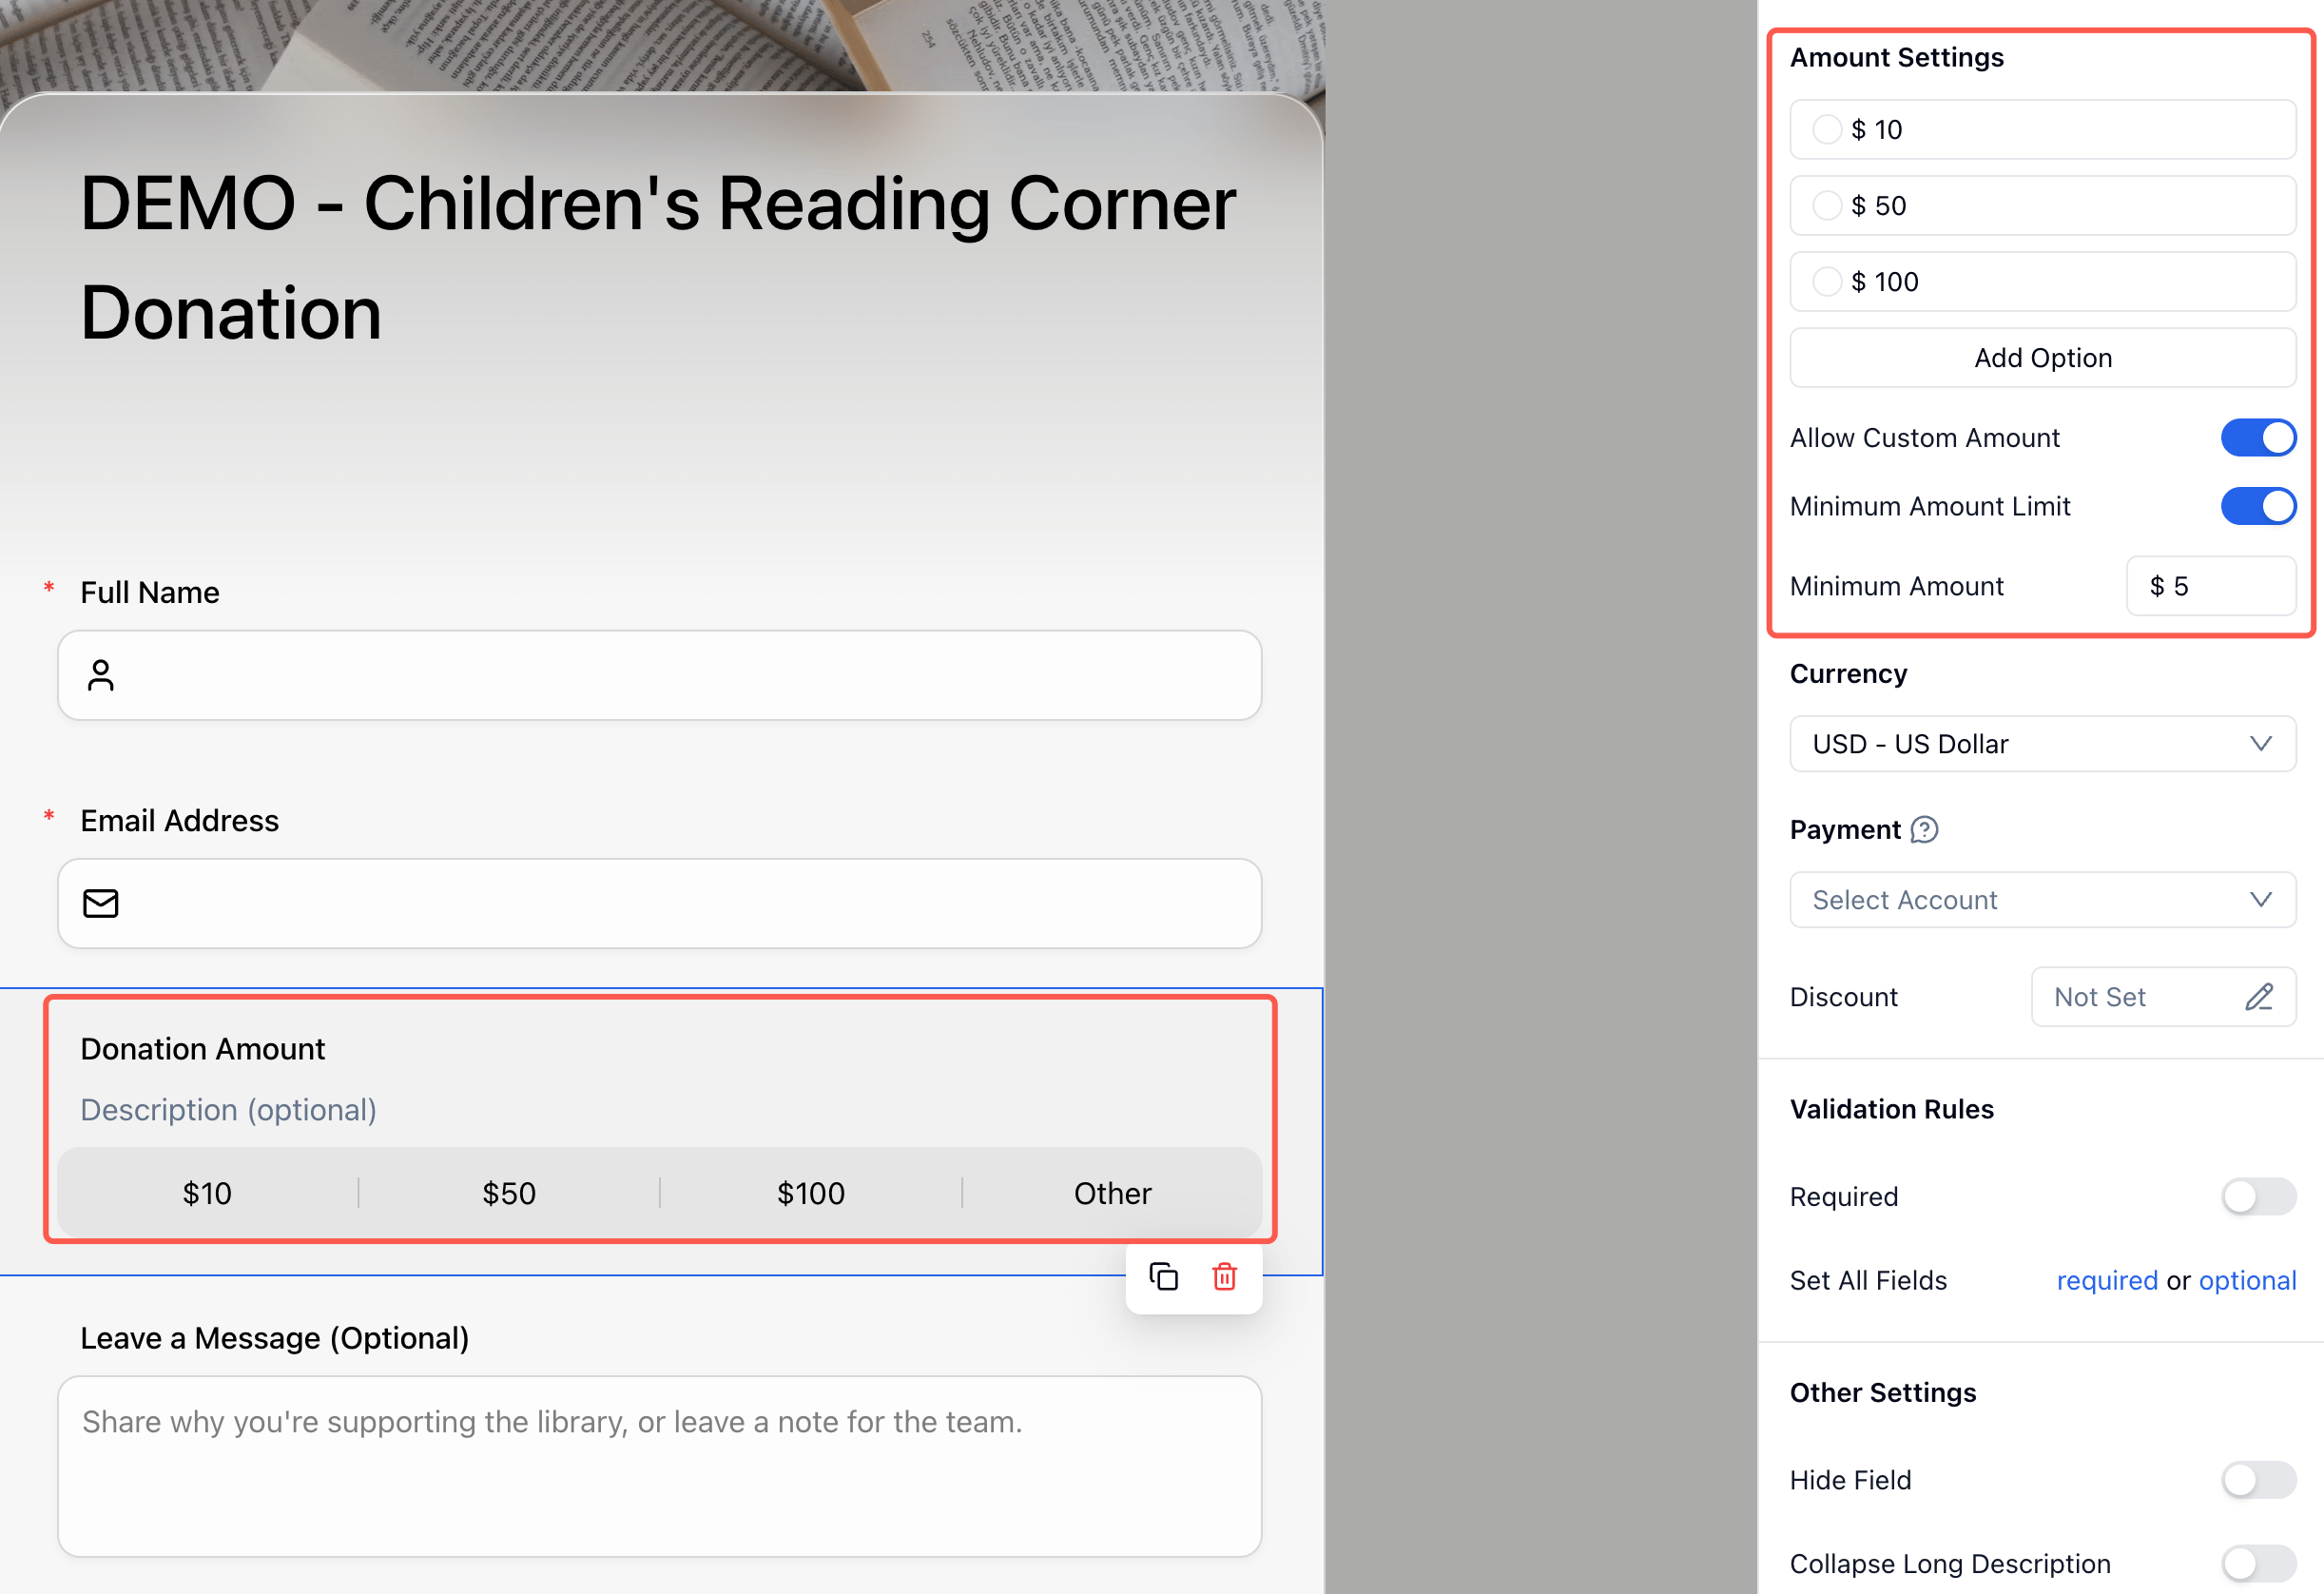Click the Other Settings heading
Image resolution: width=2324 pixels, height=1594 pixels.
point(1882,1393)
